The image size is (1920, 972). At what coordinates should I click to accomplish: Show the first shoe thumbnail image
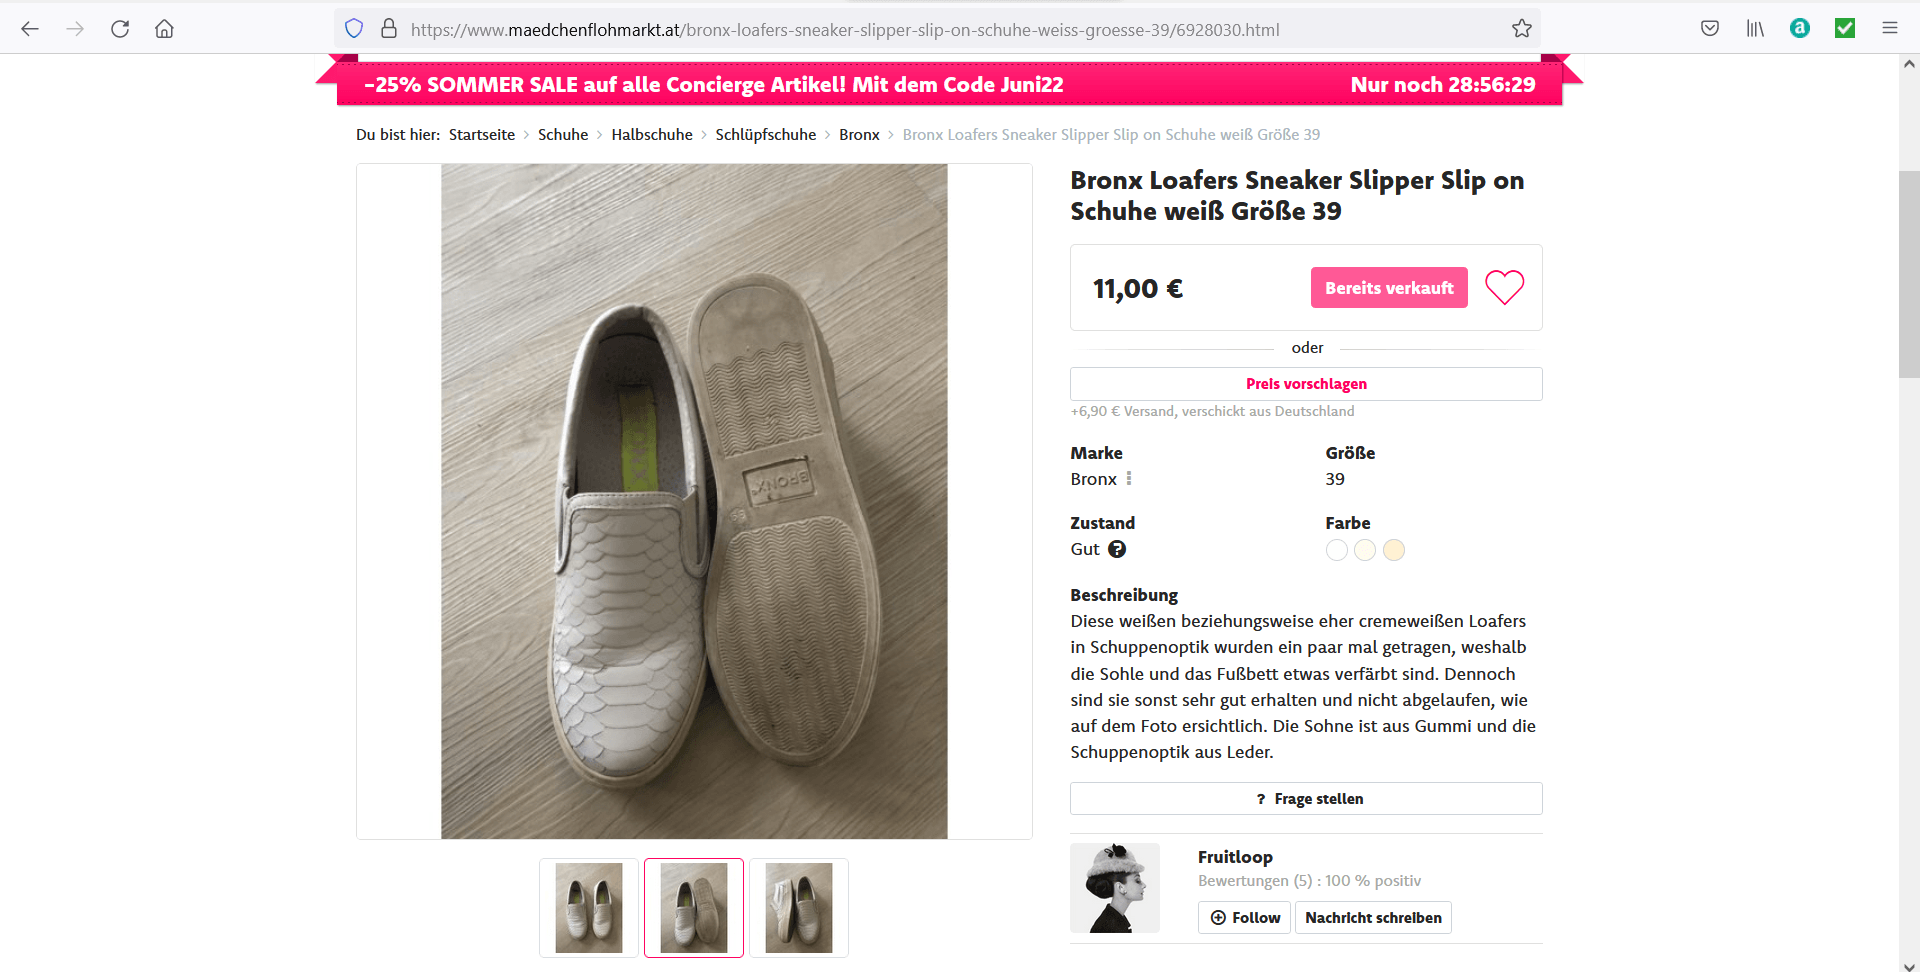[589, 908]
